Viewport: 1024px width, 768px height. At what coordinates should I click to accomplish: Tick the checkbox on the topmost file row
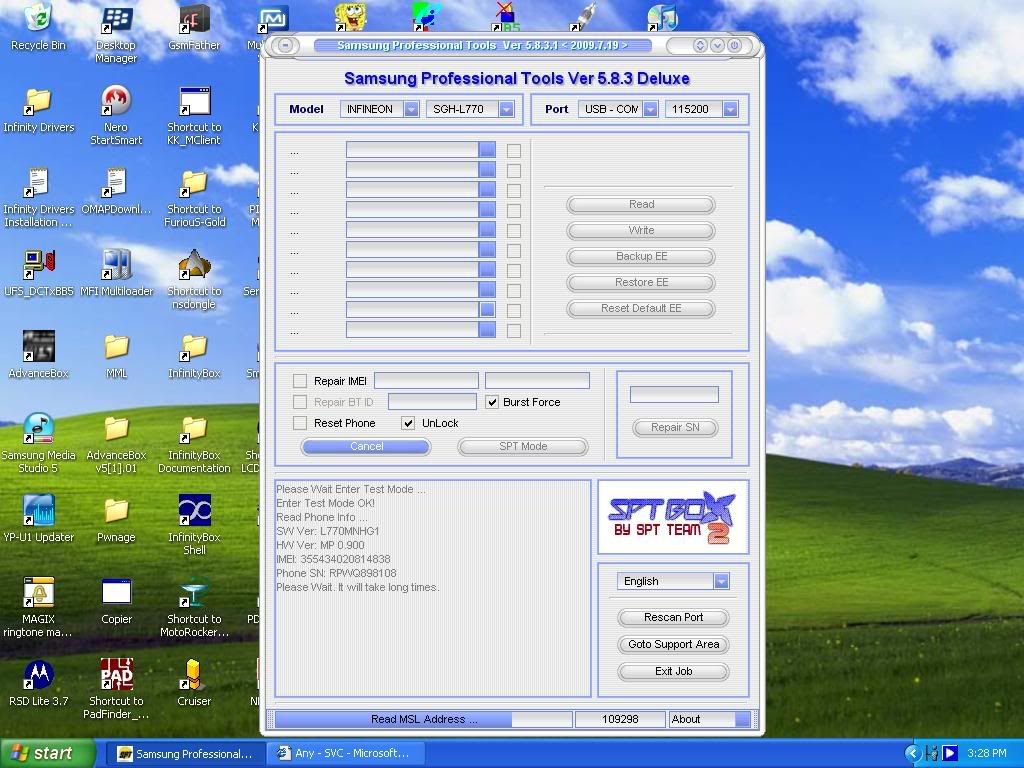pyautogui.click(x=514, y=151)
